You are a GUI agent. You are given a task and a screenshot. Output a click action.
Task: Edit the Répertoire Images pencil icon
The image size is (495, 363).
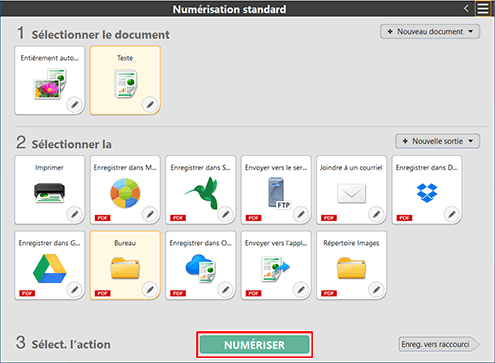tap(376, 289)
